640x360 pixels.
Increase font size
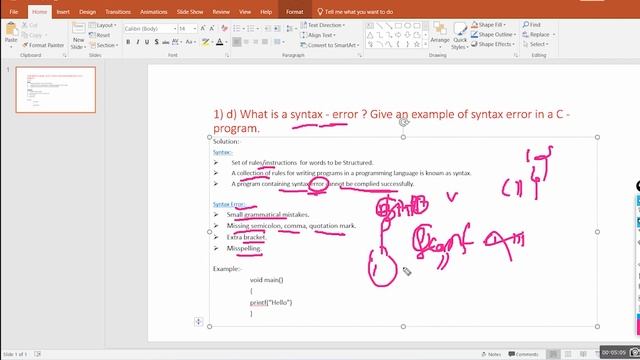(x=203, y=29)
